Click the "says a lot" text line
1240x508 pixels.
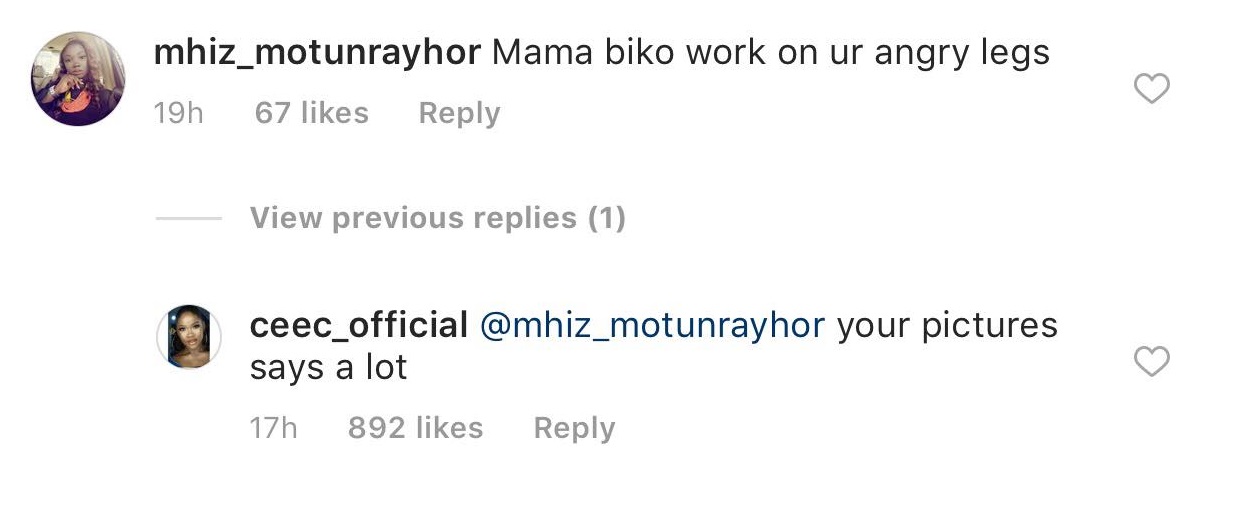(328, 368)
